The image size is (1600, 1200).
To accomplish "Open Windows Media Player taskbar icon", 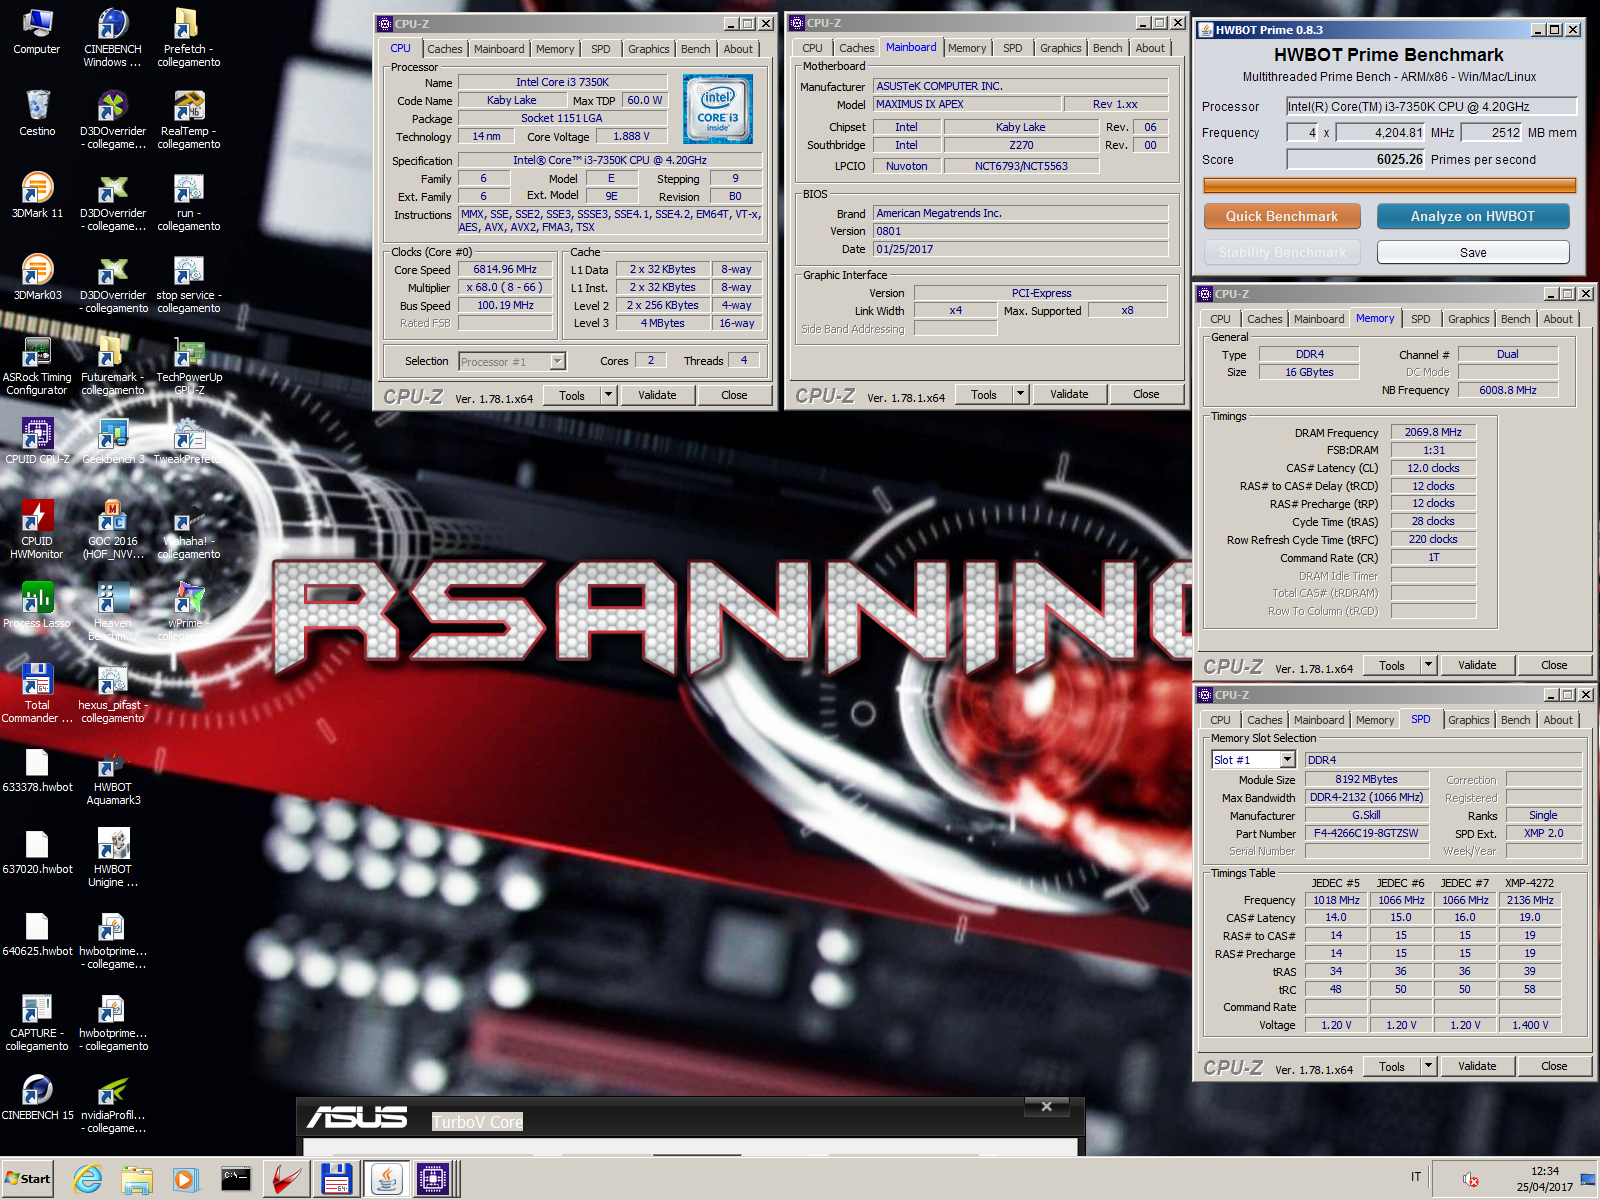I will 186,1179.
